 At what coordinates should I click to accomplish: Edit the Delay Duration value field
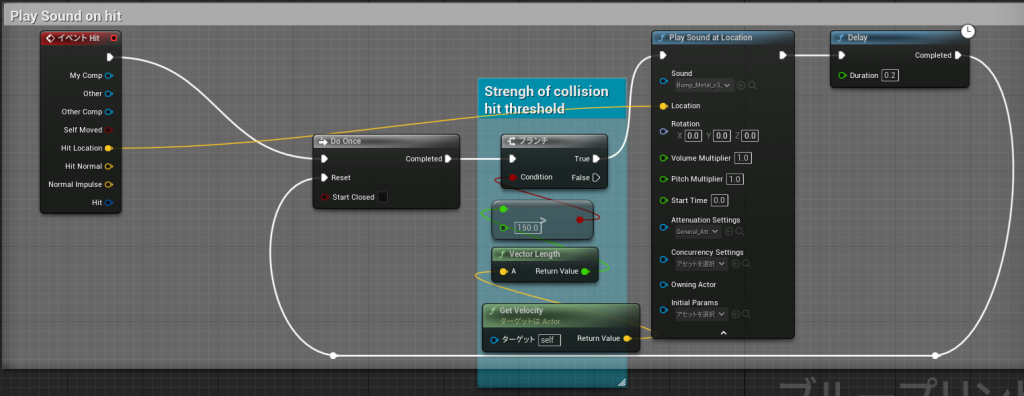[890, 76]
